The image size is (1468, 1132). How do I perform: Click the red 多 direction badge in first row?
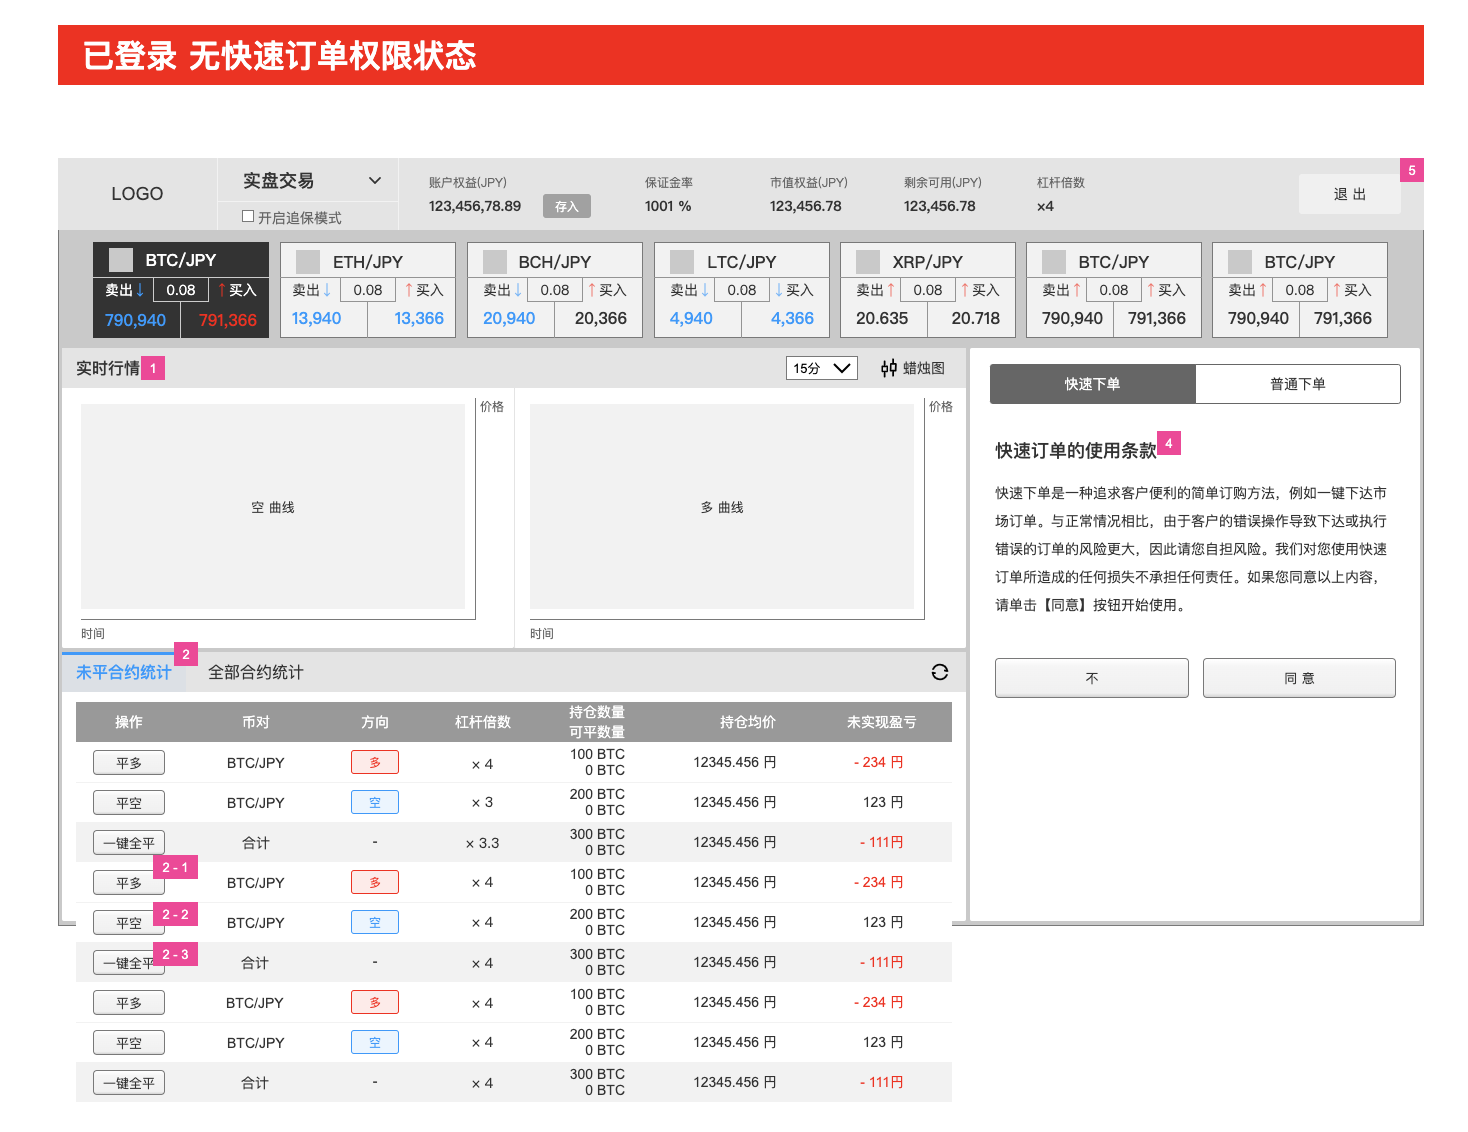pos(375,762)
